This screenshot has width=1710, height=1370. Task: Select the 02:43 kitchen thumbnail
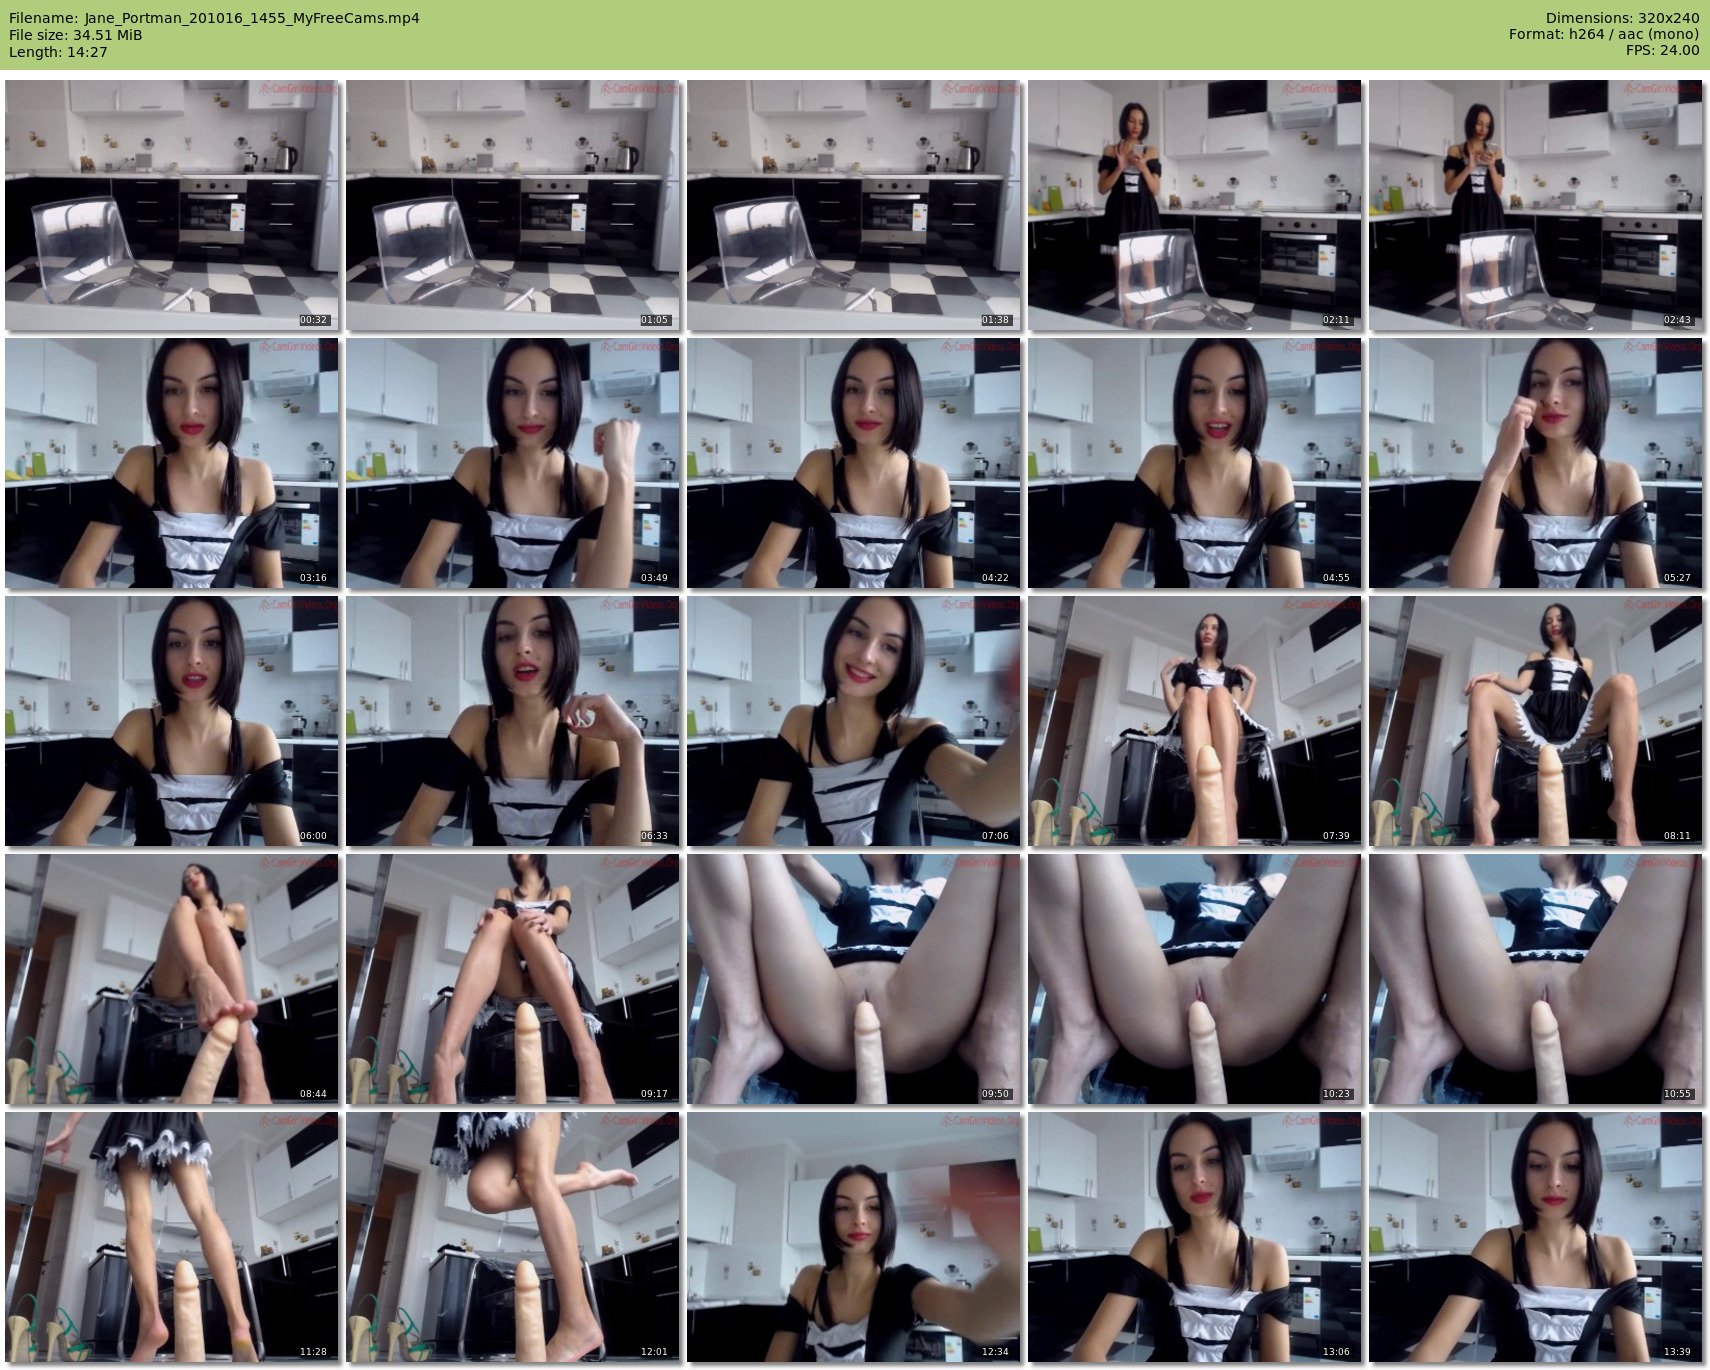click(x=1535, y=205)
